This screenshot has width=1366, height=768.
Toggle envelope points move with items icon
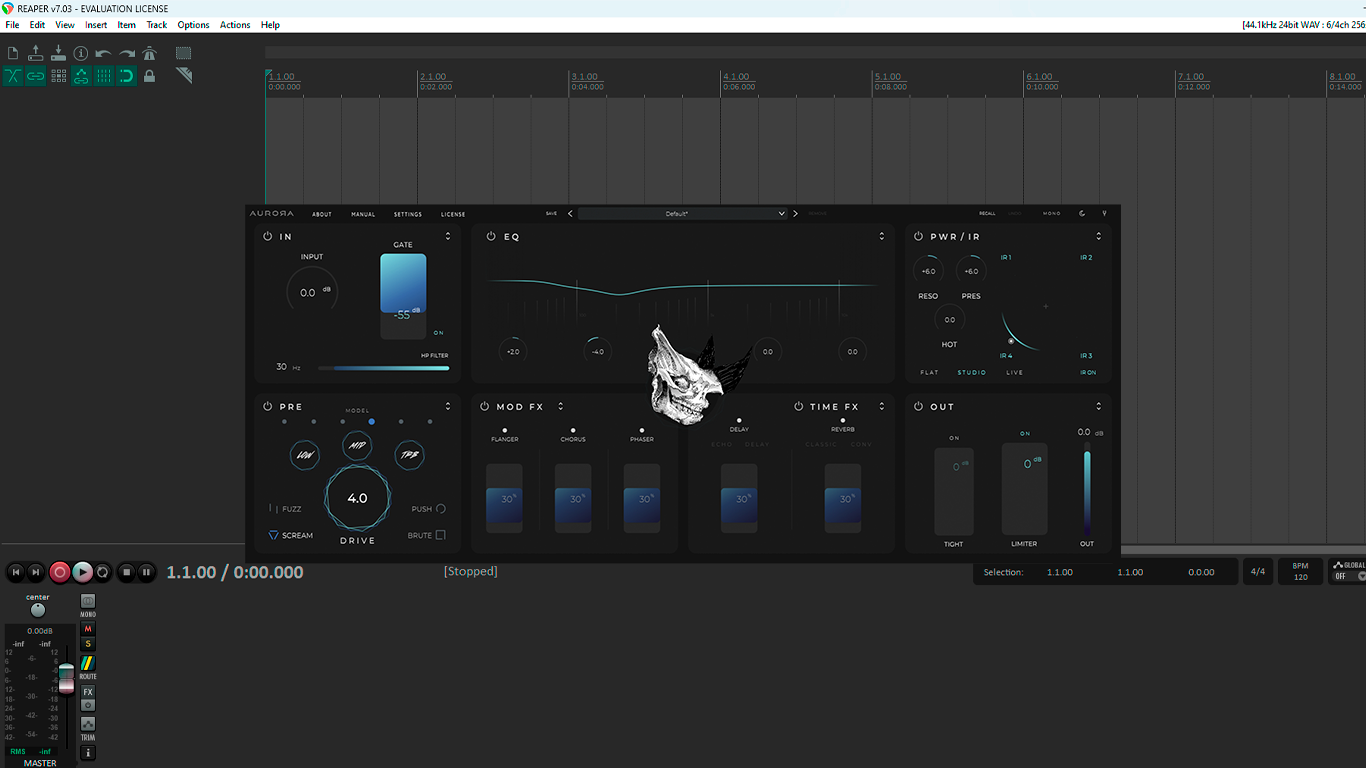coord(81,76)
